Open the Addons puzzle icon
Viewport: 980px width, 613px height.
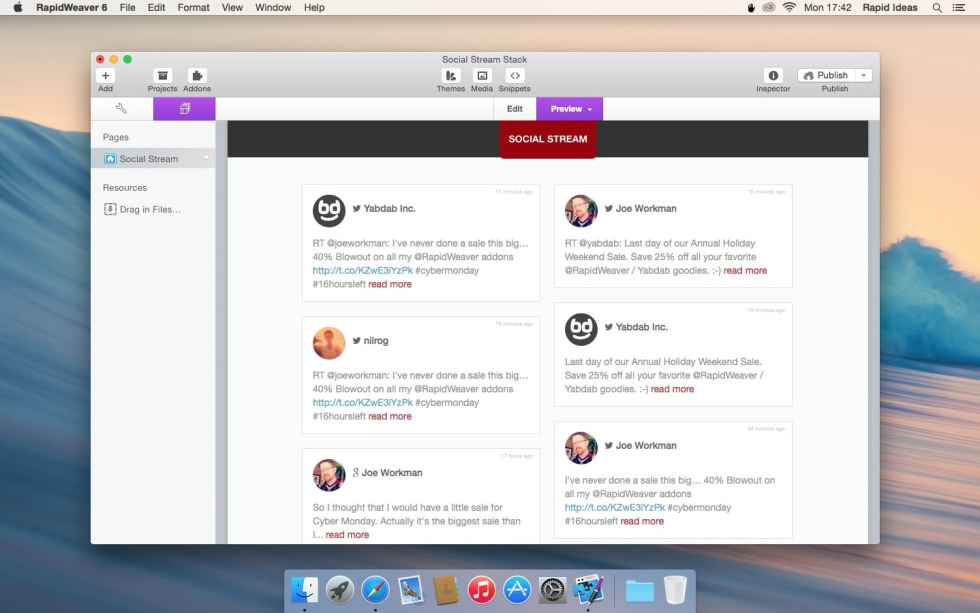tap(197, 76)
